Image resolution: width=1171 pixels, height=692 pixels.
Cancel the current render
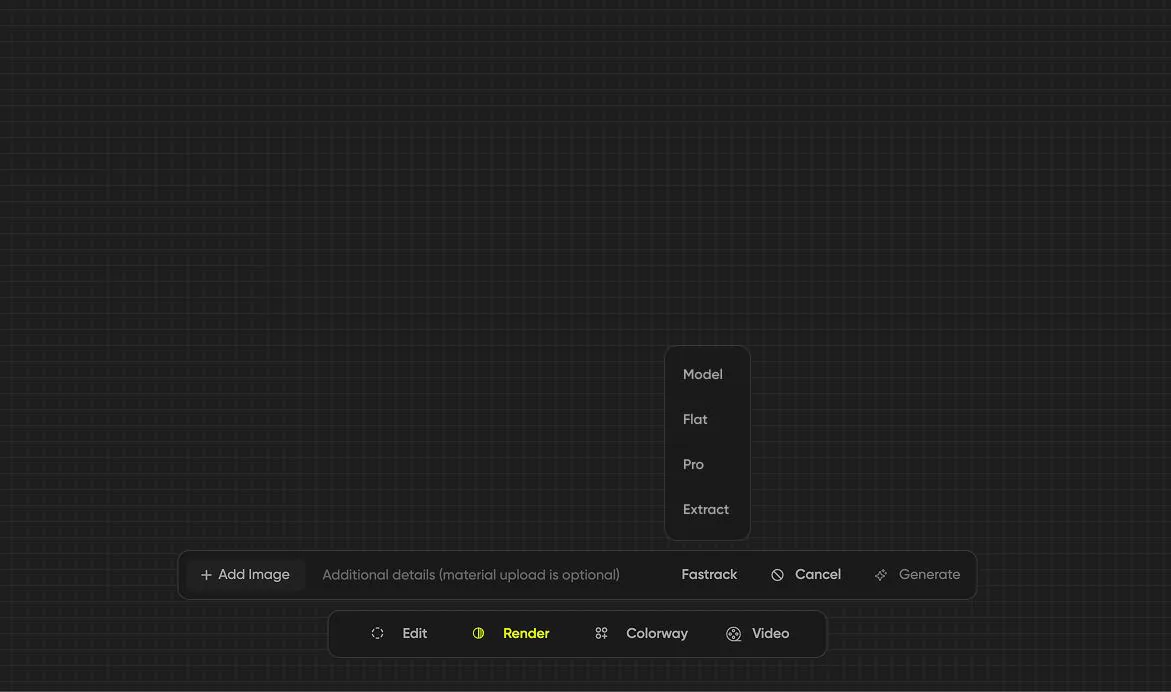tap(805, 575)
